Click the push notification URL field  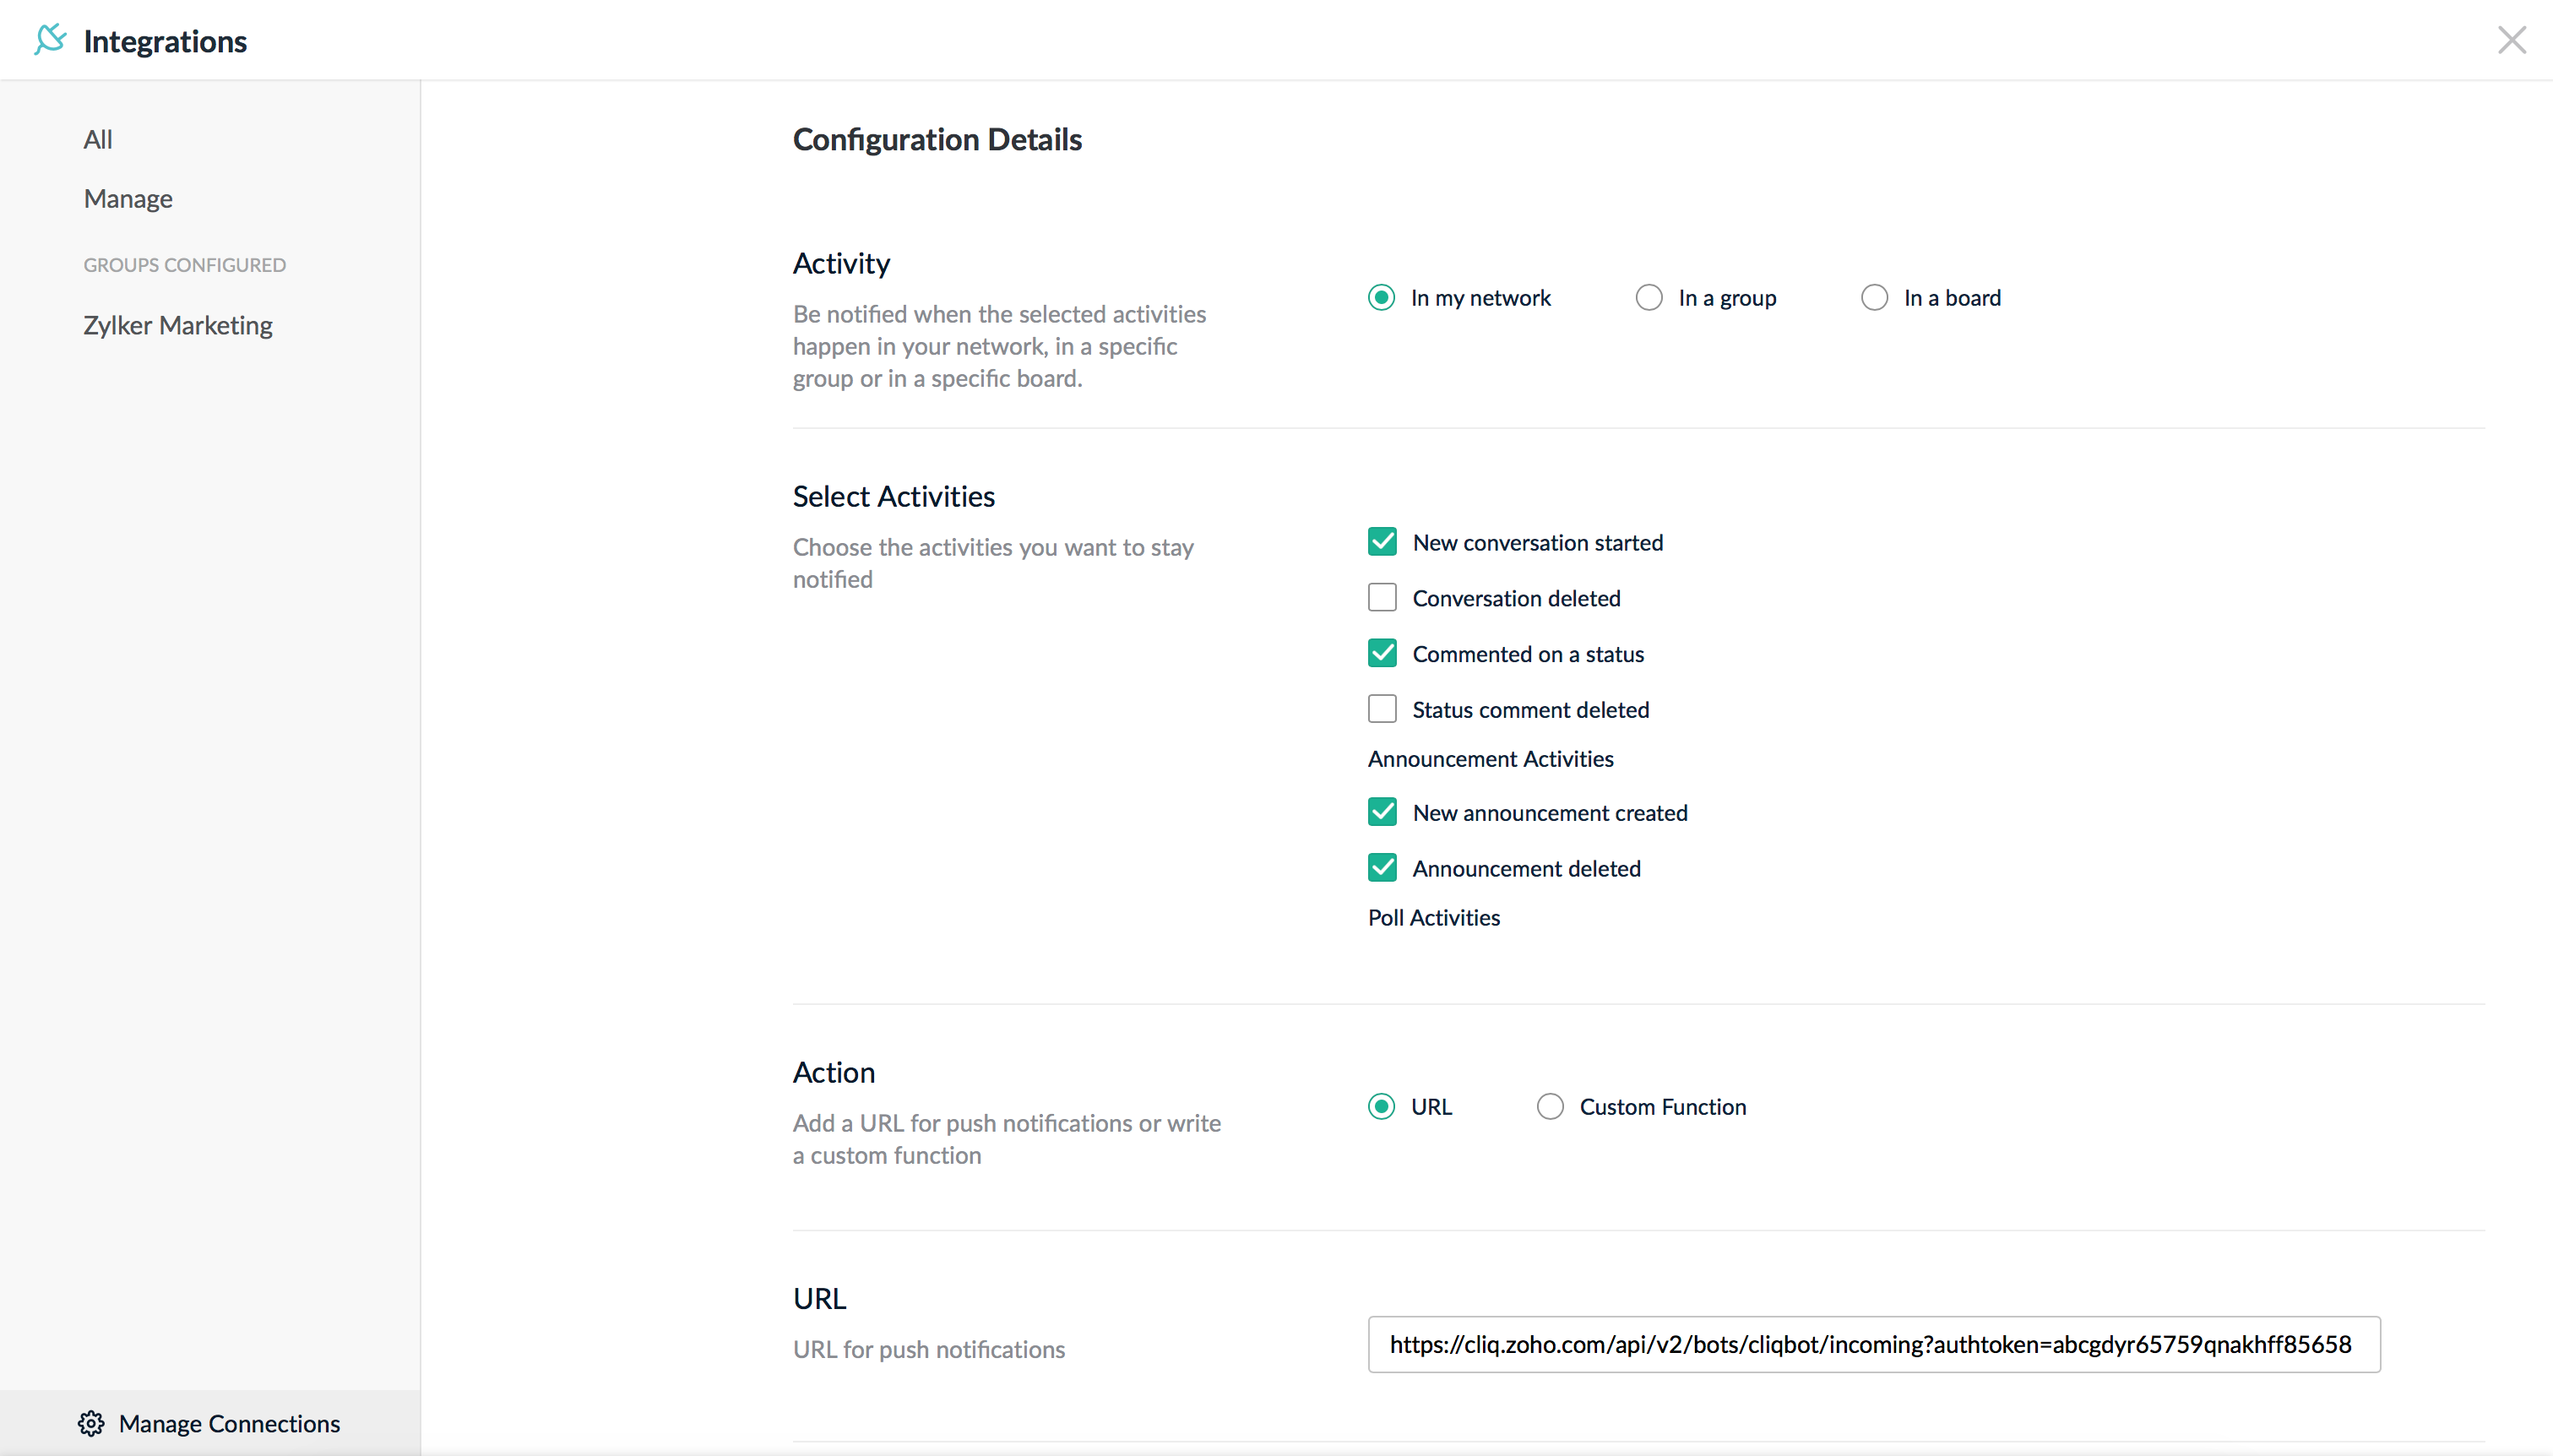tap(1873, 1344)
